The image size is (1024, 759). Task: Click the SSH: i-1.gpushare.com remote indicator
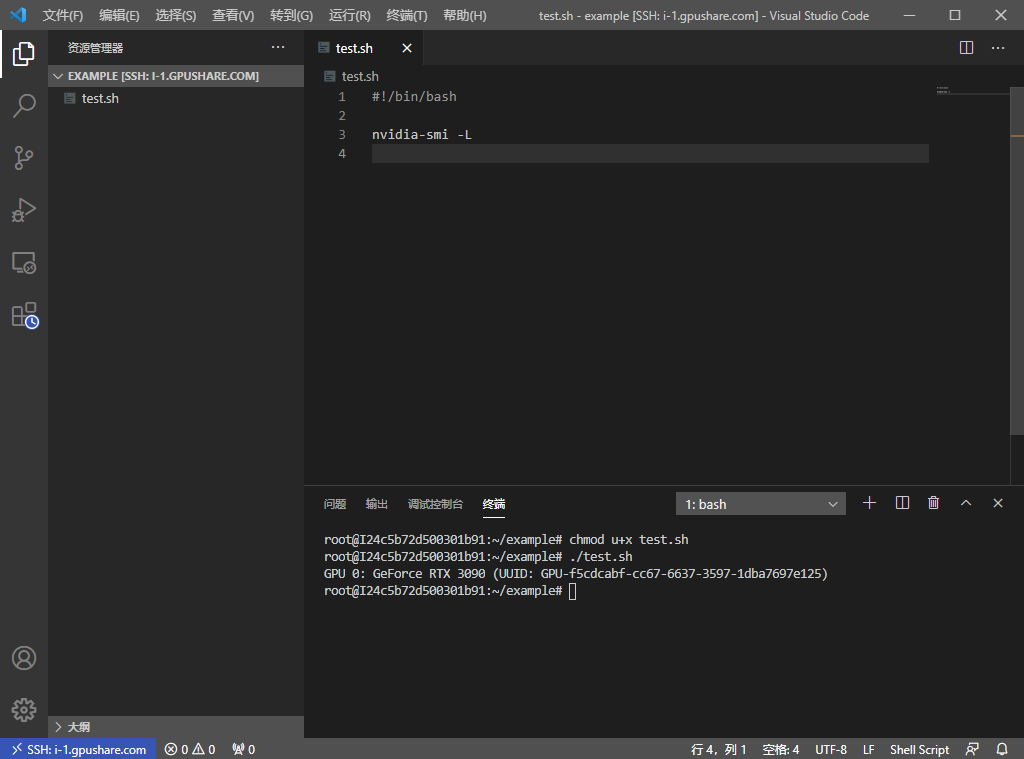click(78, 749)
